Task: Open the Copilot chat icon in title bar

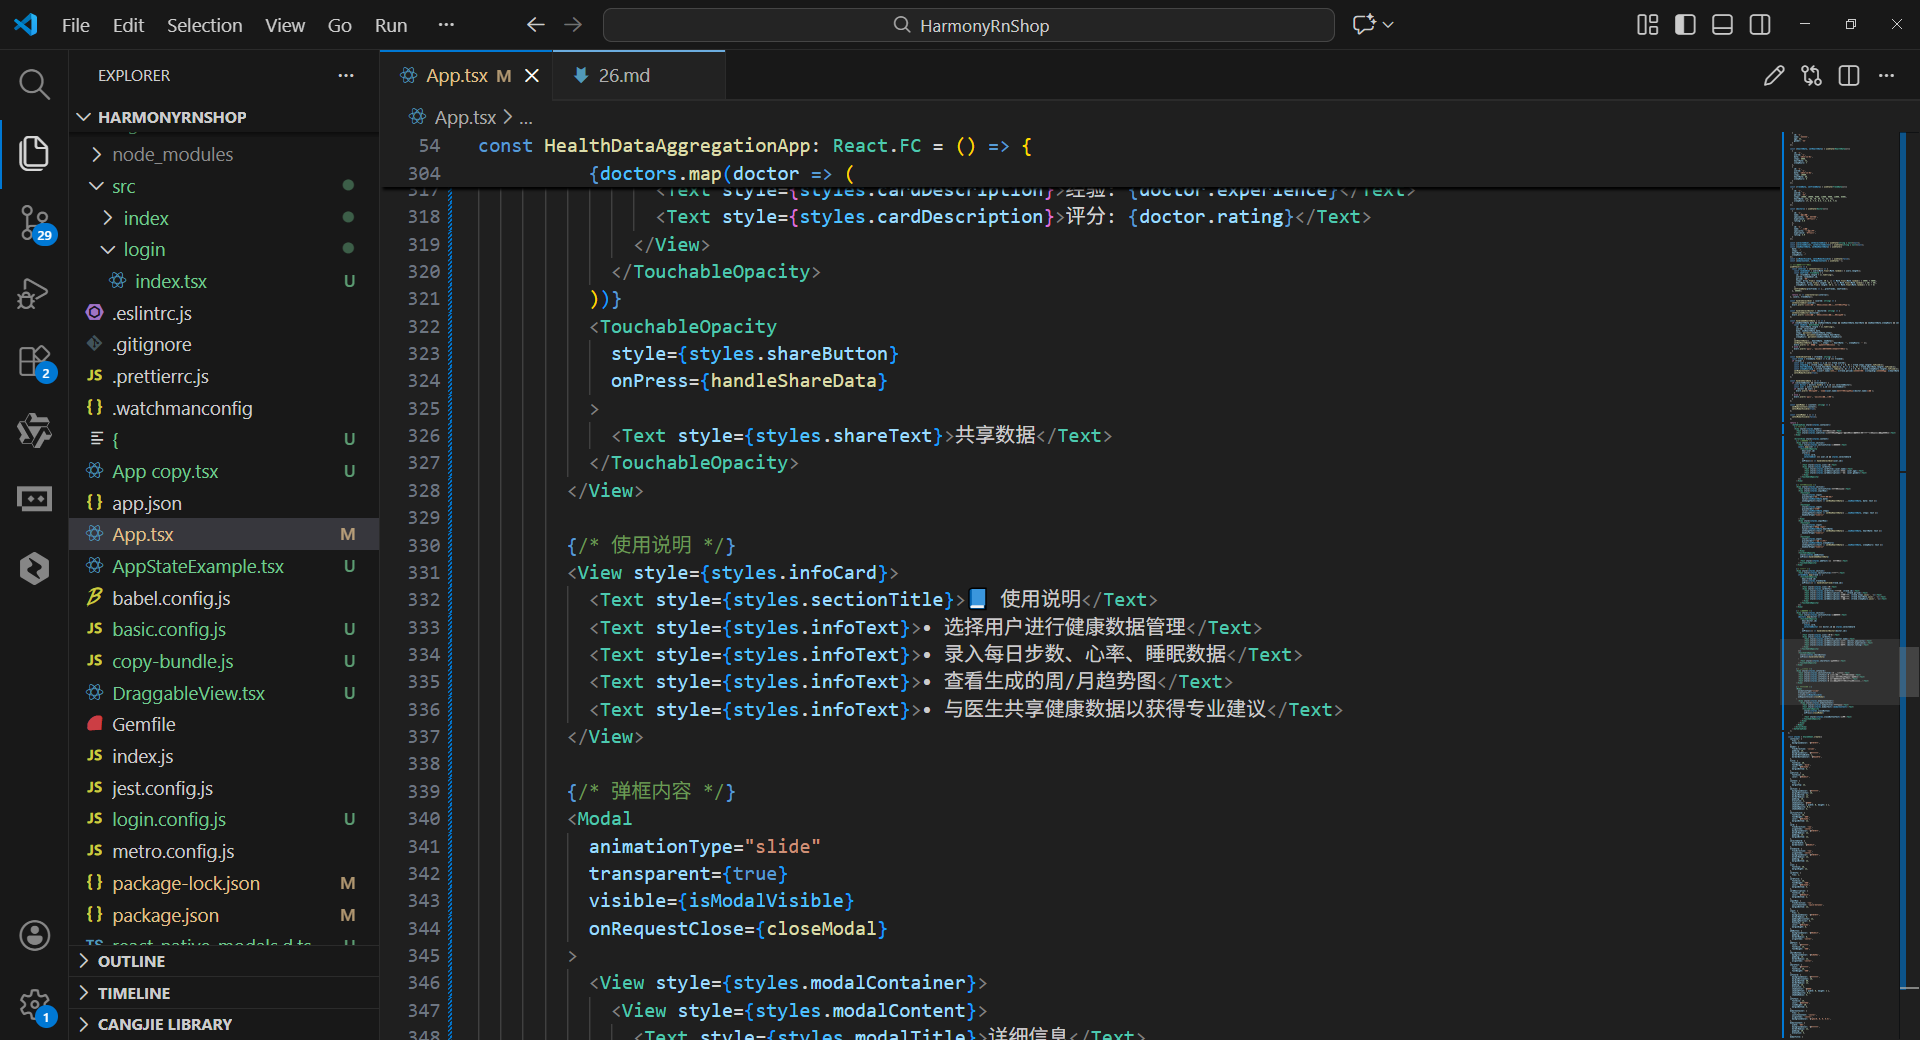Action: pos(1363,25)
